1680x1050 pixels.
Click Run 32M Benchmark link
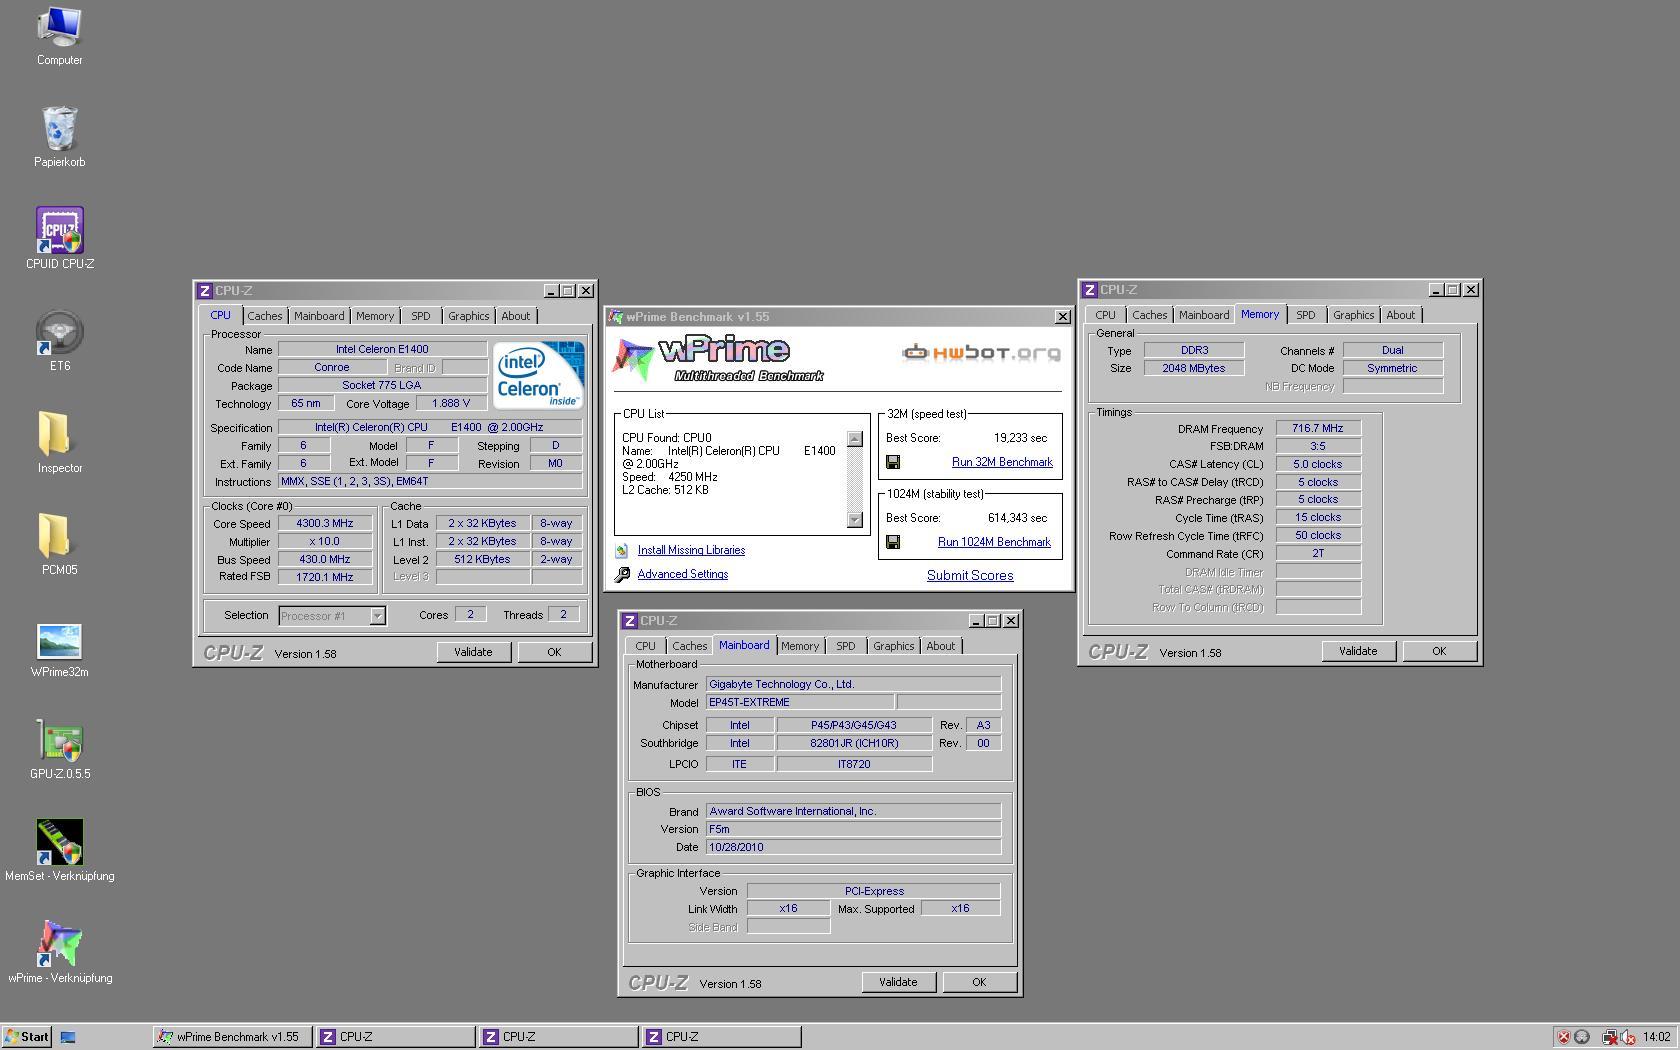click(1002, 462)
